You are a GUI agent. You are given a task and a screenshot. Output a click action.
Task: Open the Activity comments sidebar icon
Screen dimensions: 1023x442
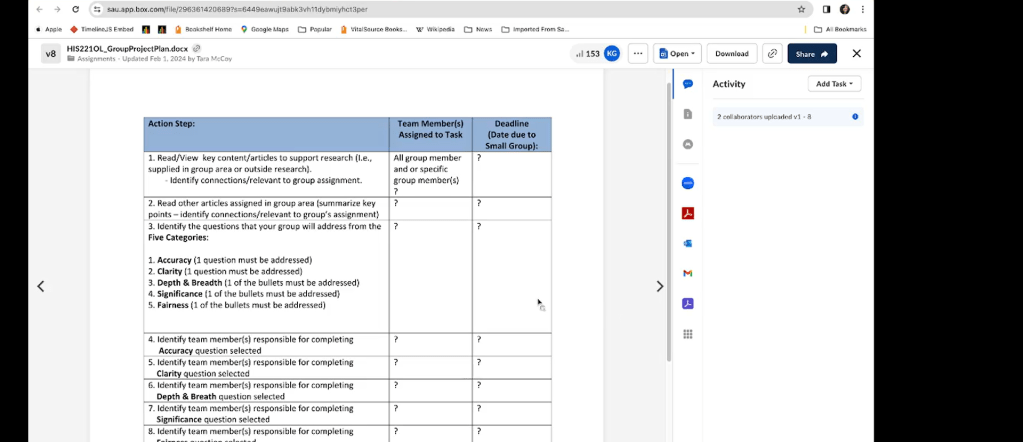click(x=688, y=84)
